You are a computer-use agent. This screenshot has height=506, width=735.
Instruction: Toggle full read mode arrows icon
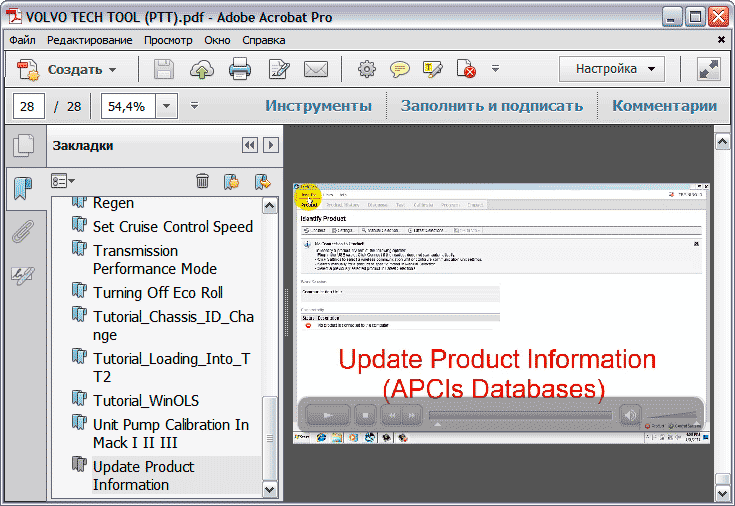(709, 70)
